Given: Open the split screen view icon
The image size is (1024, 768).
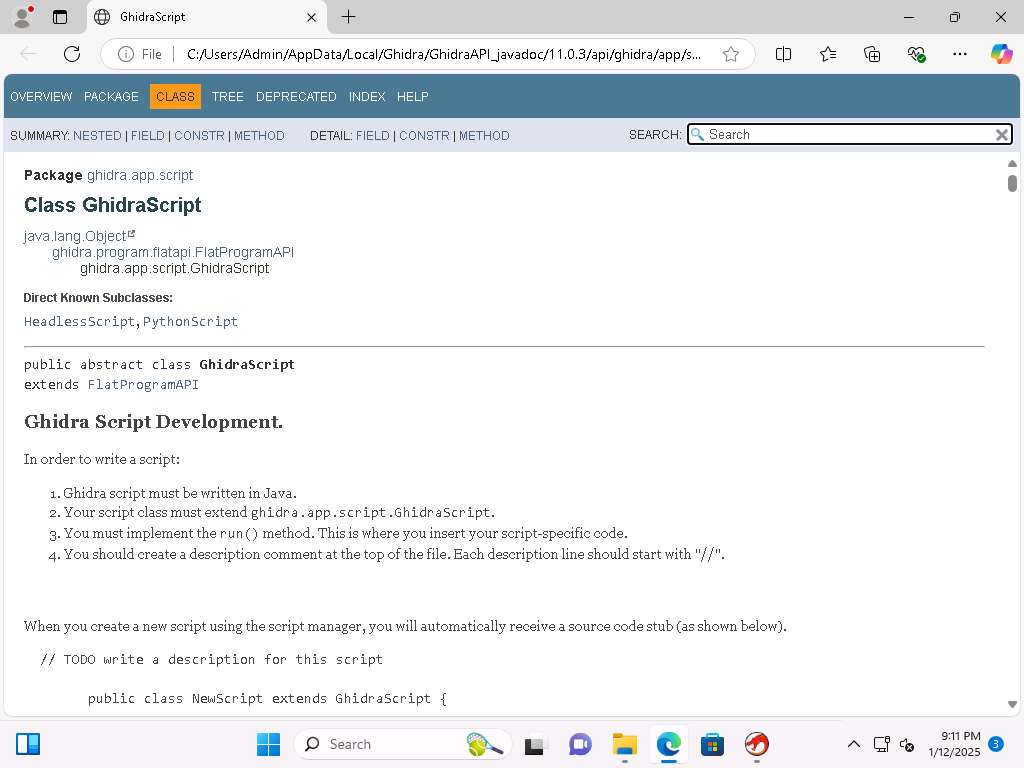Looking at the screenshot, I should pos(784,54).
